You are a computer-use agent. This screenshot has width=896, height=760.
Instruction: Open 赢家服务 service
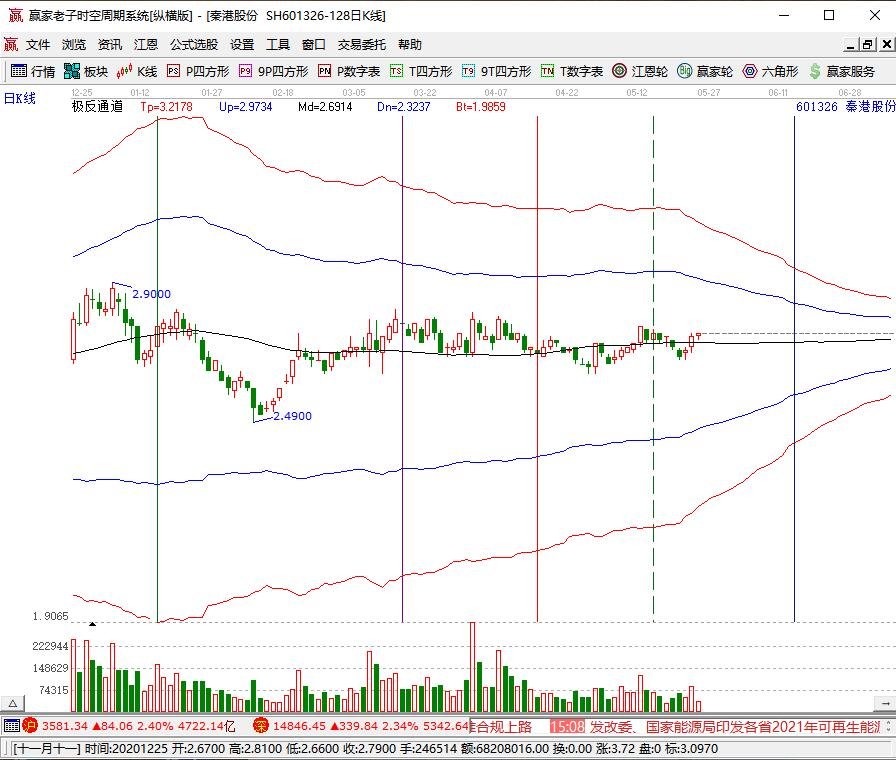[842, 71]
